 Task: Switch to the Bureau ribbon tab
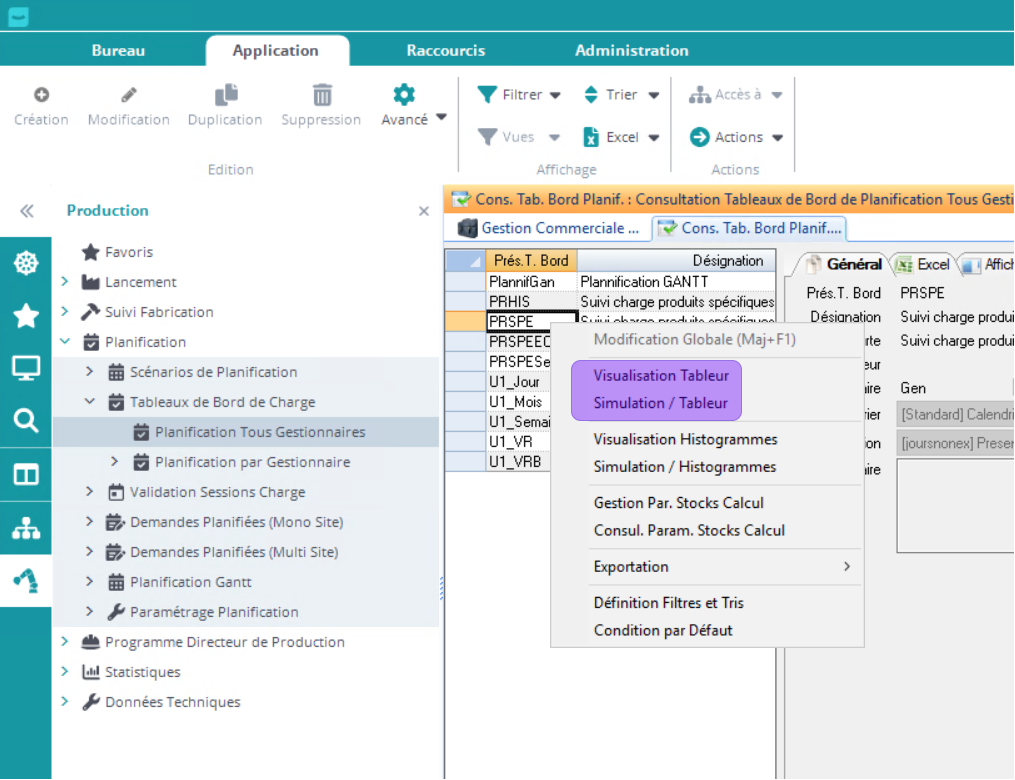click(118, 50)
